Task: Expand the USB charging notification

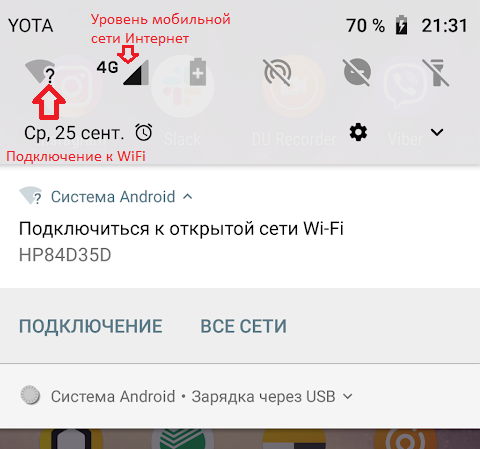Action: [348, 396]
